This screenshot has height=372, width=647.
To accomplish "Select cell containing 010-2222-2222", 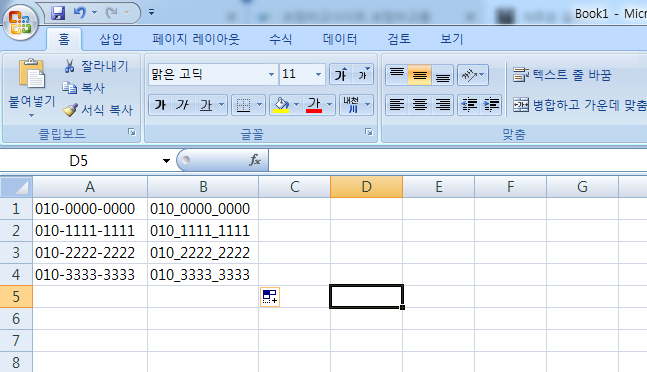I will click(90, 252).
